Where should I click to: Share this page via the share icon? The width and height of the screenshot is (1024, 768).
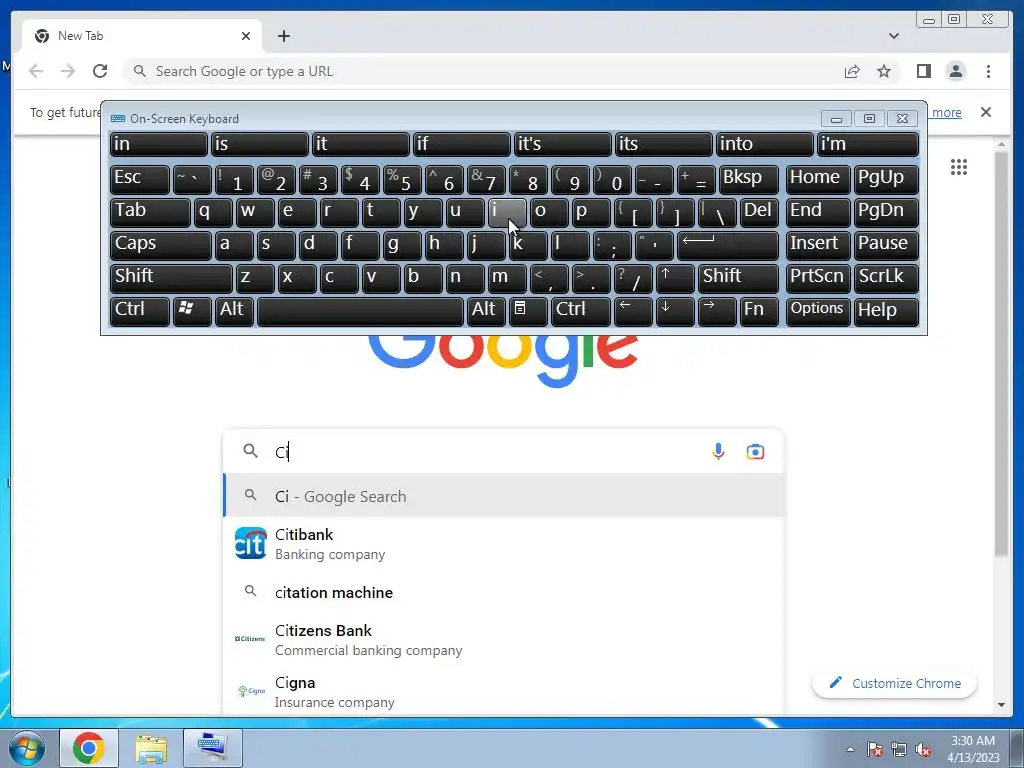pos(852,71)
